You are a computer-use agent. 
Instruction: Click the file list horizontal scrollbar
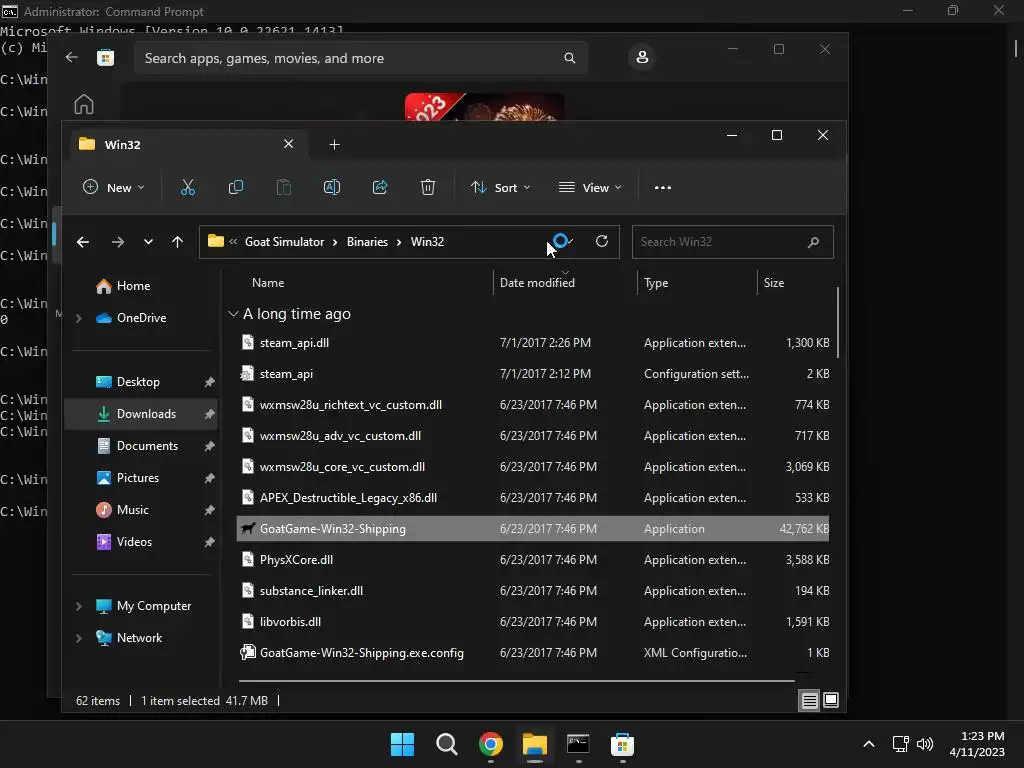click(x=517, y=680)
